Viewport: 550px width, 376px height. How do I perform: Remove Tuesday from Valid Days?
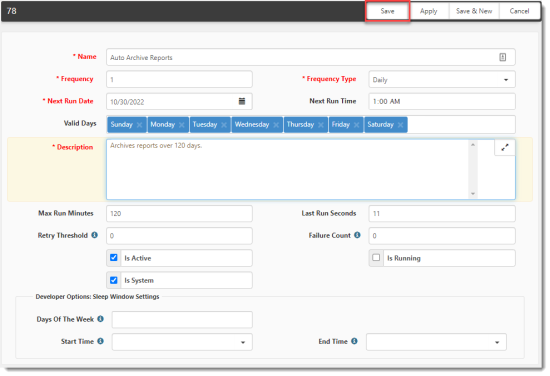[224, 125]
